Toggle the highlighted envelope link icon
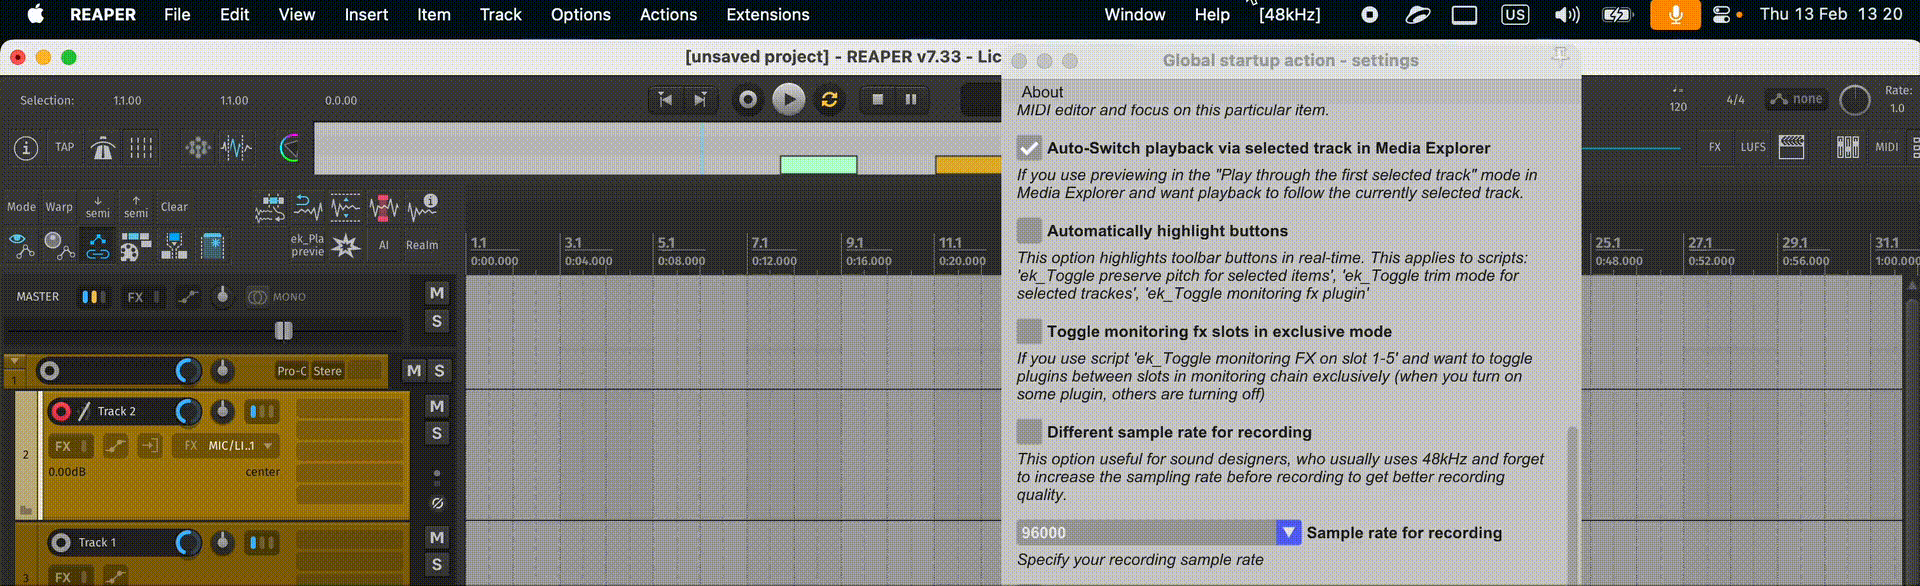Screen dimensions: 1920x586 click(98, 245)
